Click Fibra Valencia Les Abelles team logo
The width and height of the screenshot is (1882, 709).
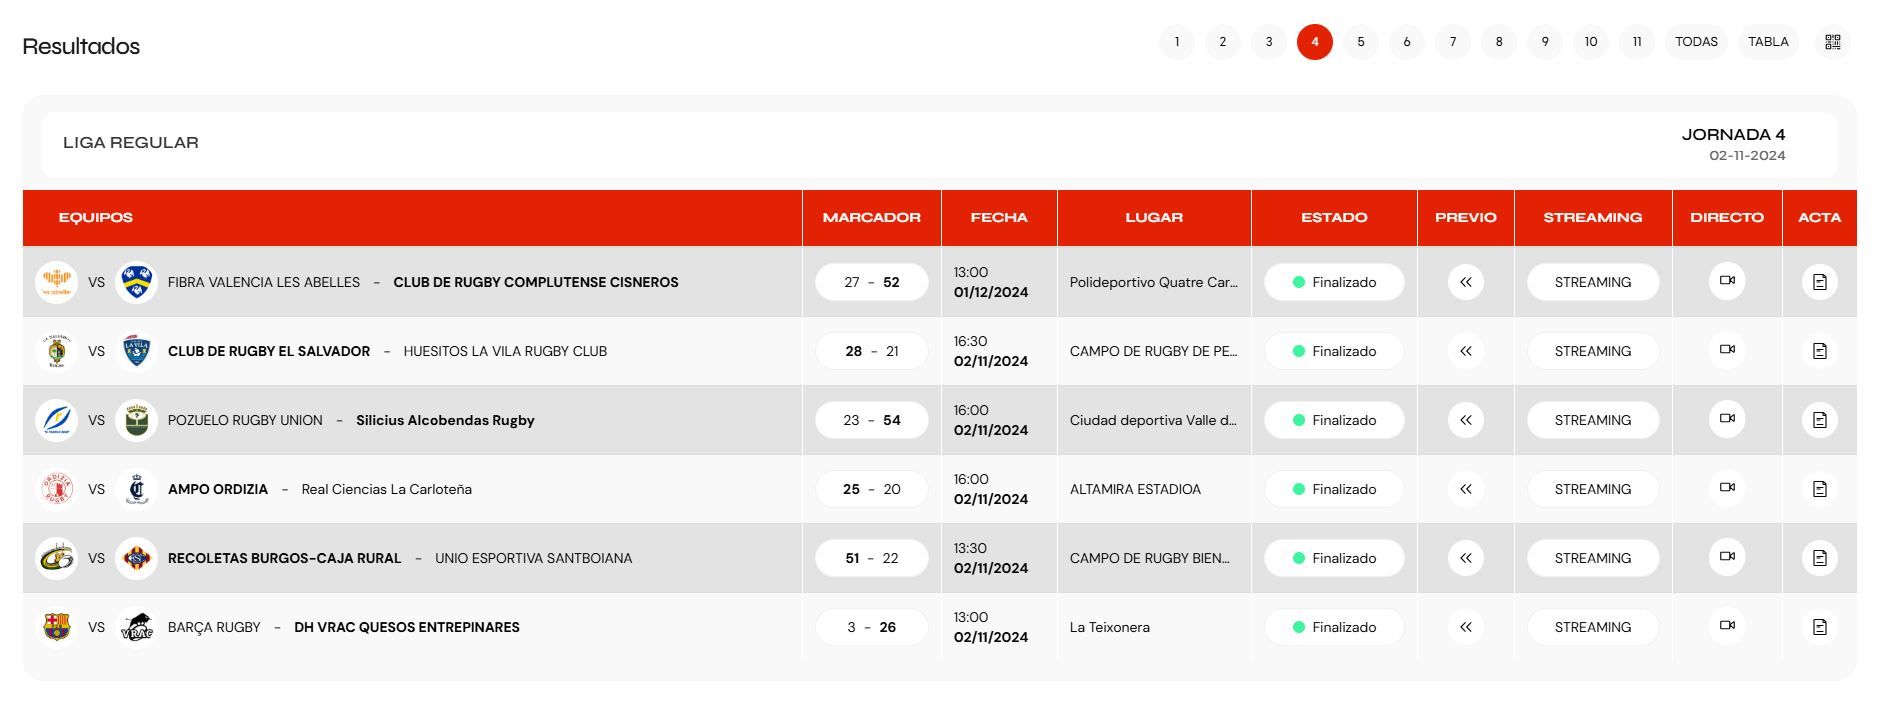tap(56, 282)
